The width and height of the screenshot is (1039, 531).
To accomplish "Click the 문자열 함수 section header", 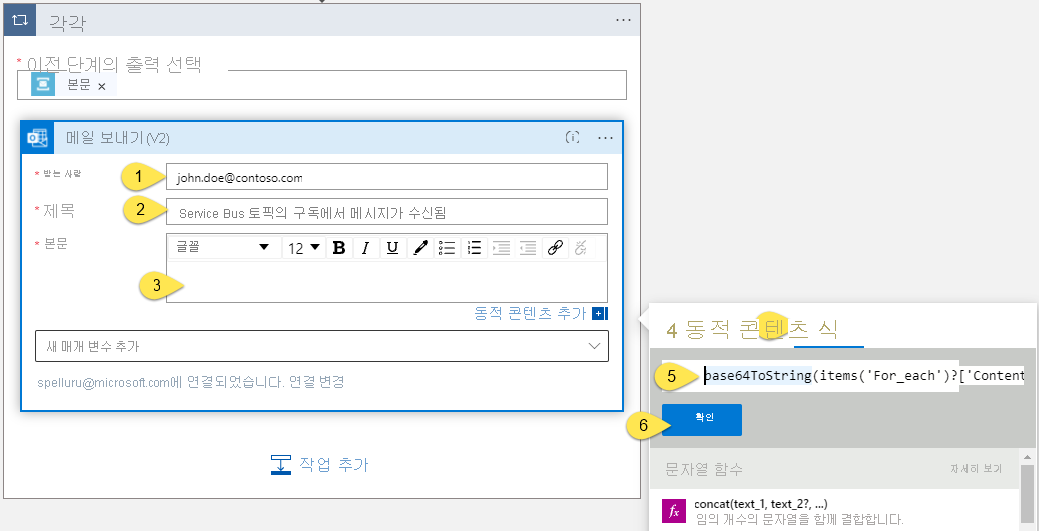I will pyautogui.click(x=704, y=469).
